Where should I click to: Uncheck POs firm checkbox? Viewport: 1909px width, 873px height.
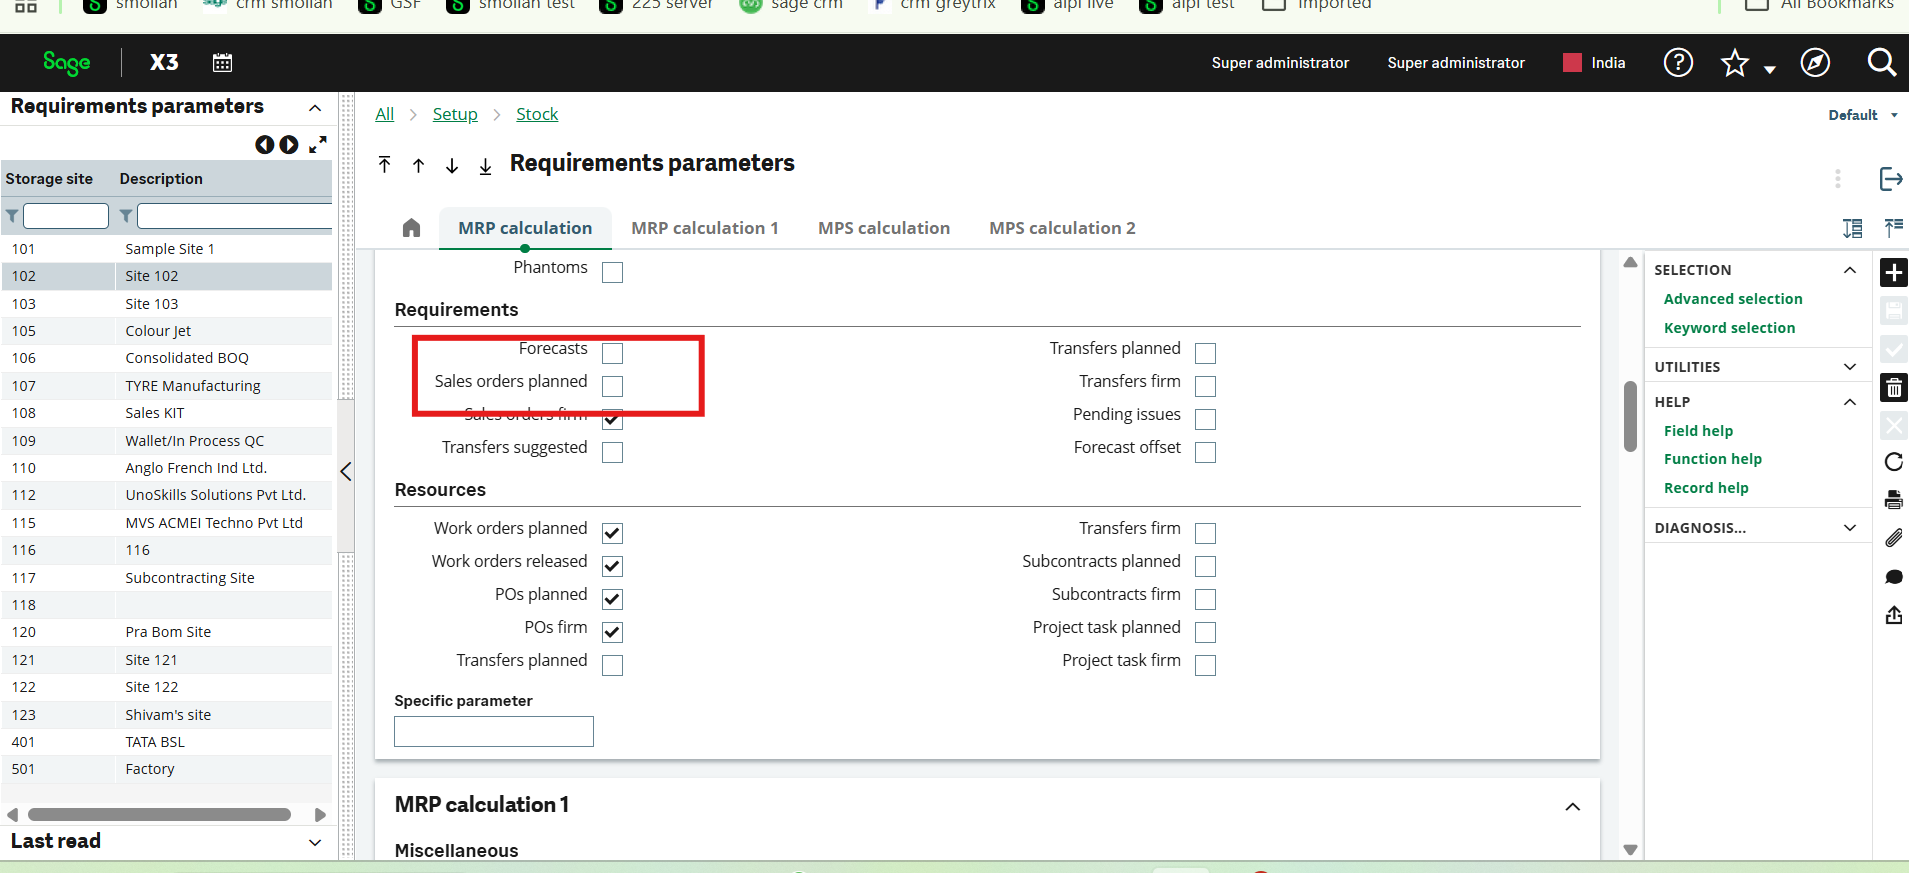[x=613, y=632]
